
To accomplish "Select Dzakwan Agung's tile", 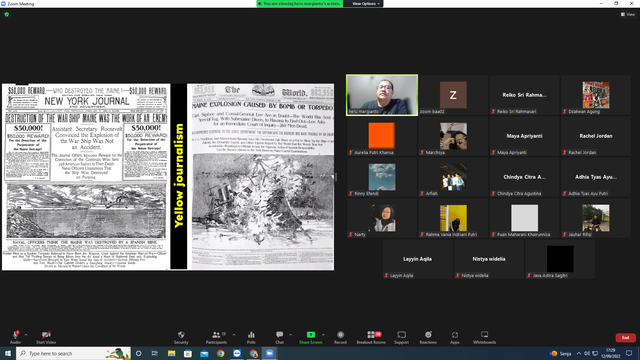I will 596,95.
